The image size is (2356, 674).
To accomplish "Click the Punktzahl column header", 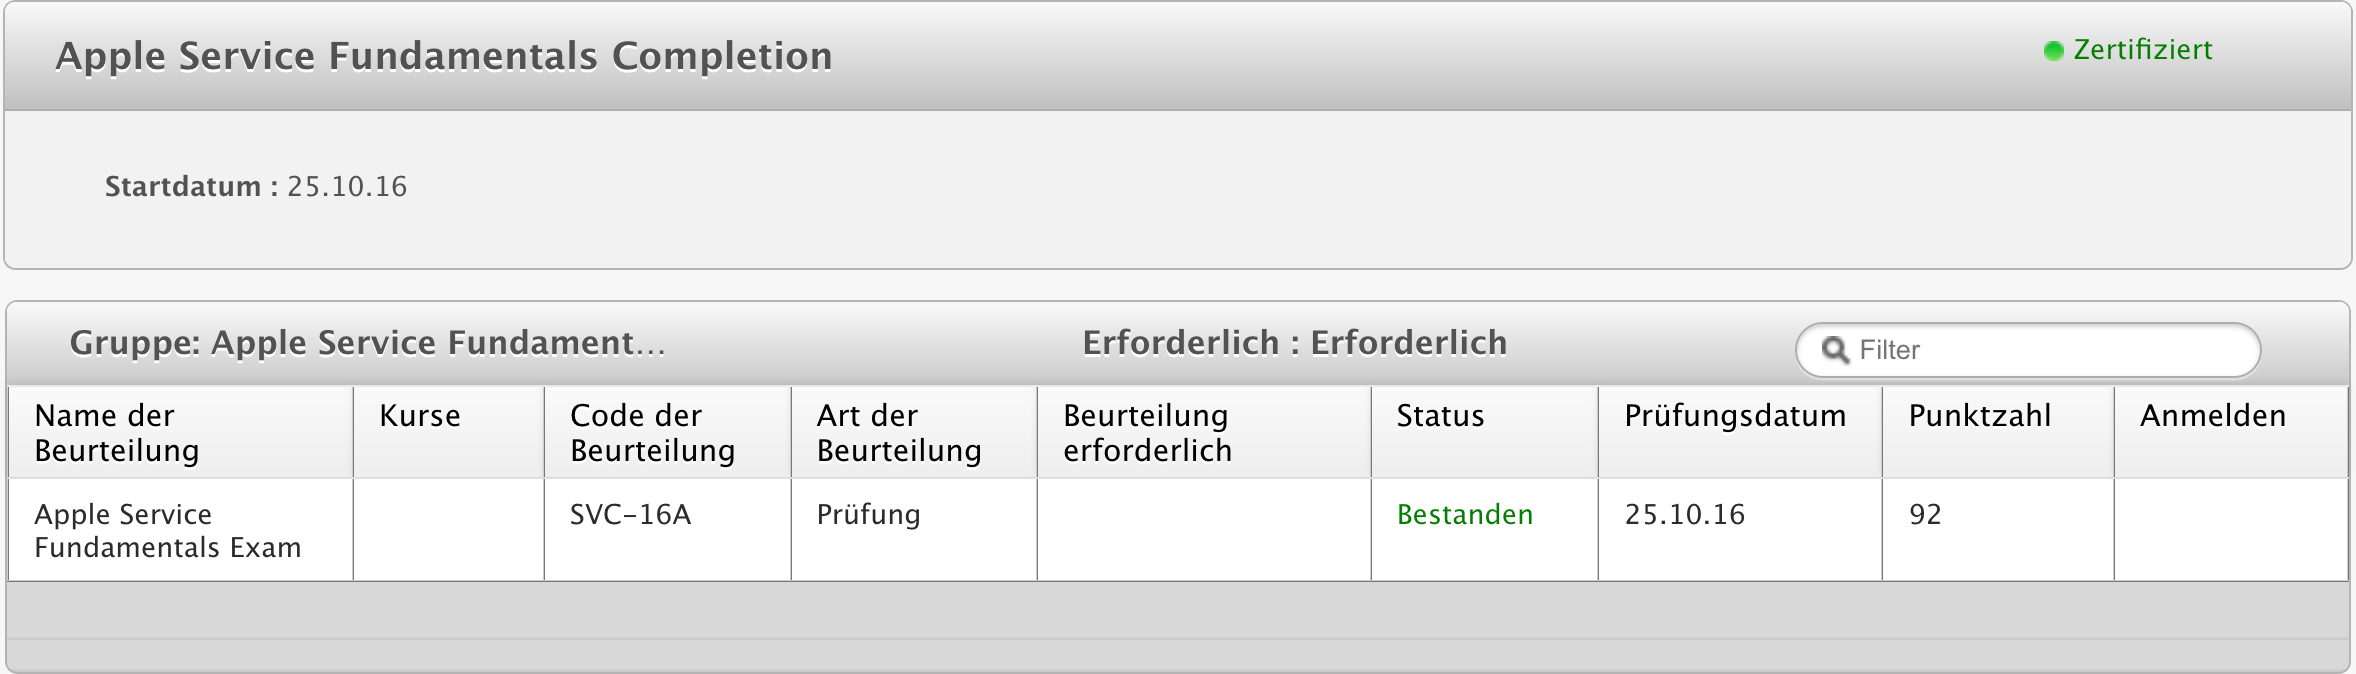I will [x=1979, y=416].
